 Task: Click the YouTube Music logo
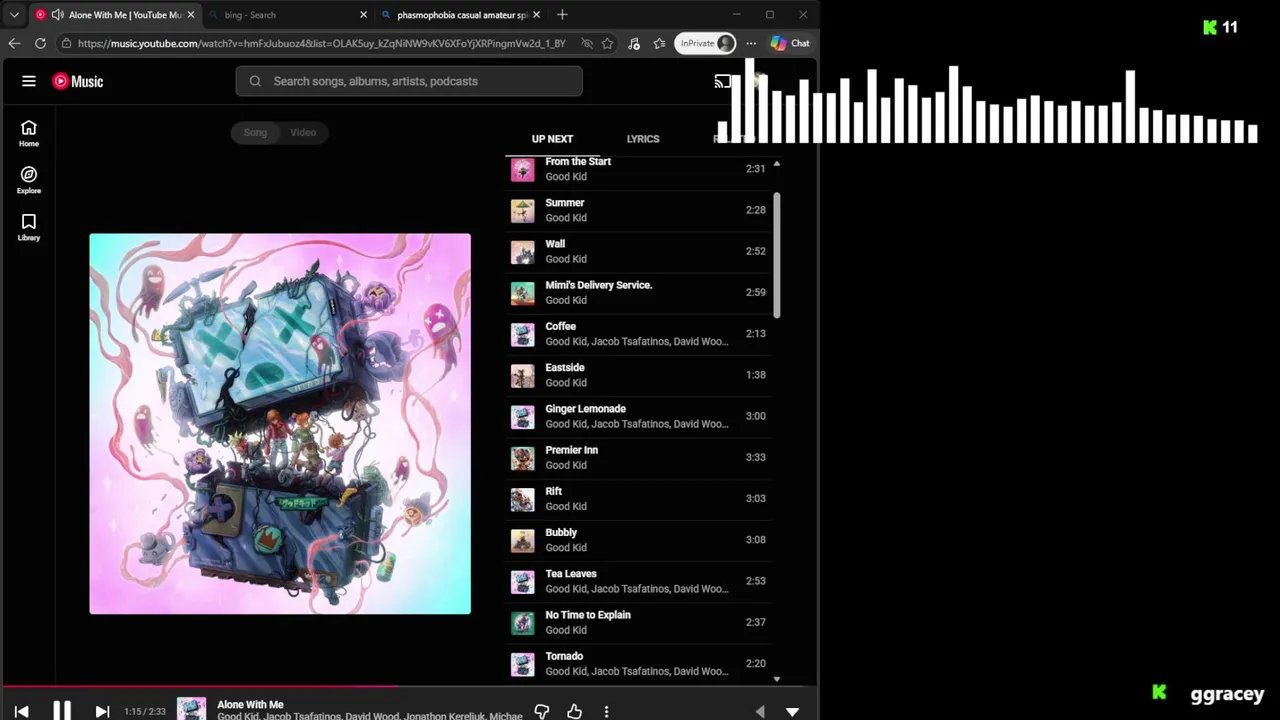click(x=78, y=81)
